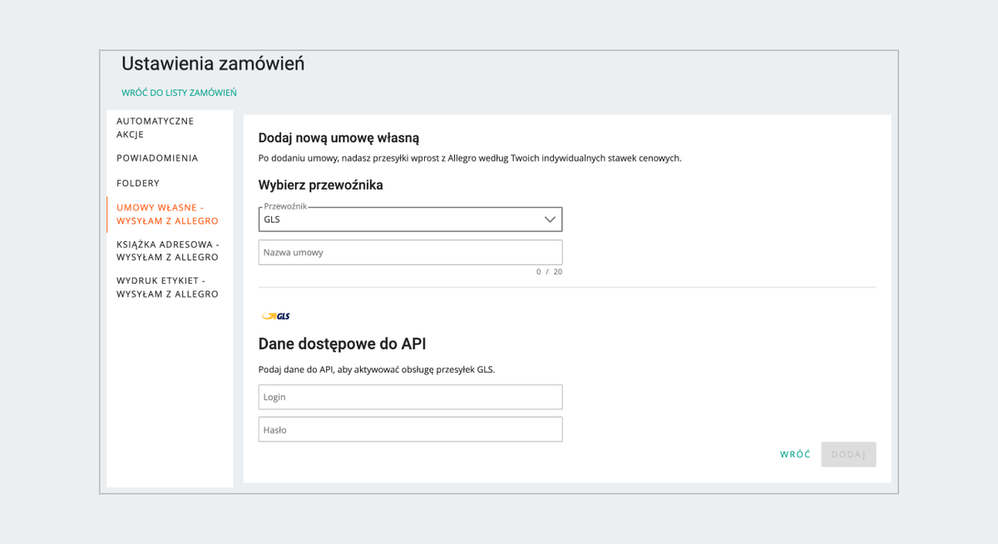Click the Wybierz przewoźnika heading

point(320,185)
